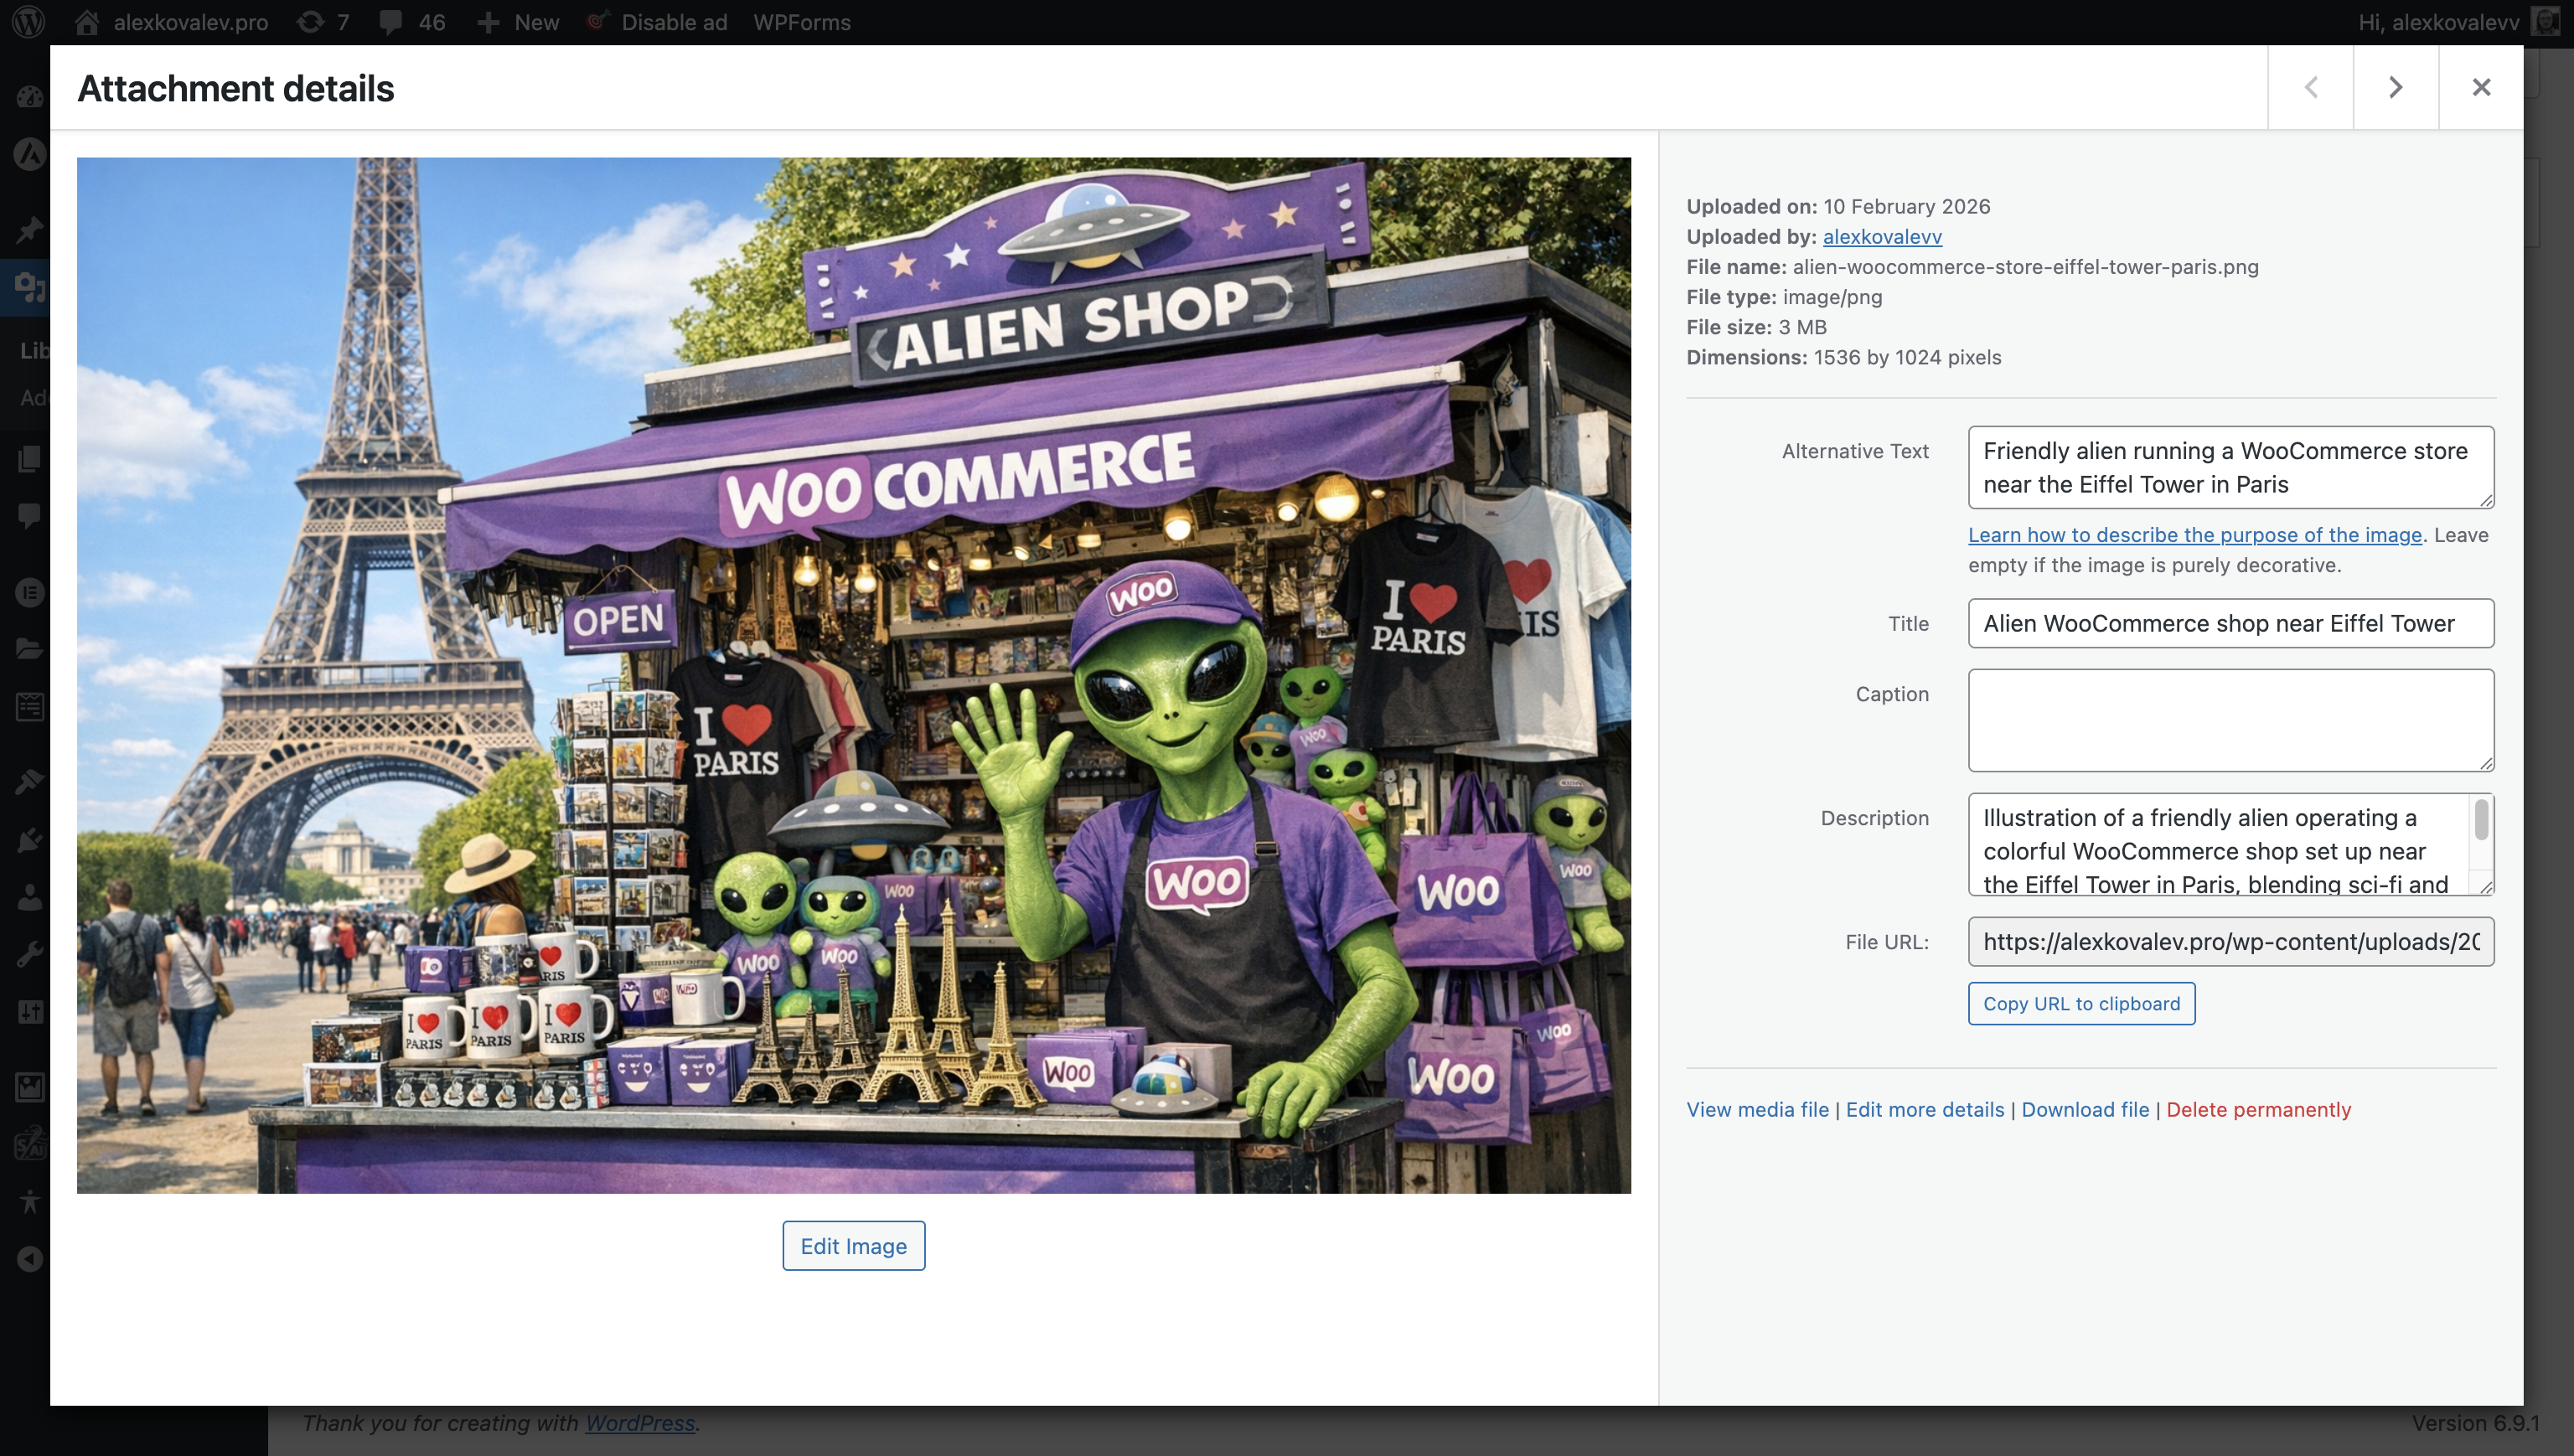Select the Media library icon in the sidebar
Viewport: 2574px width, 1456px height.
coord(30,288)
